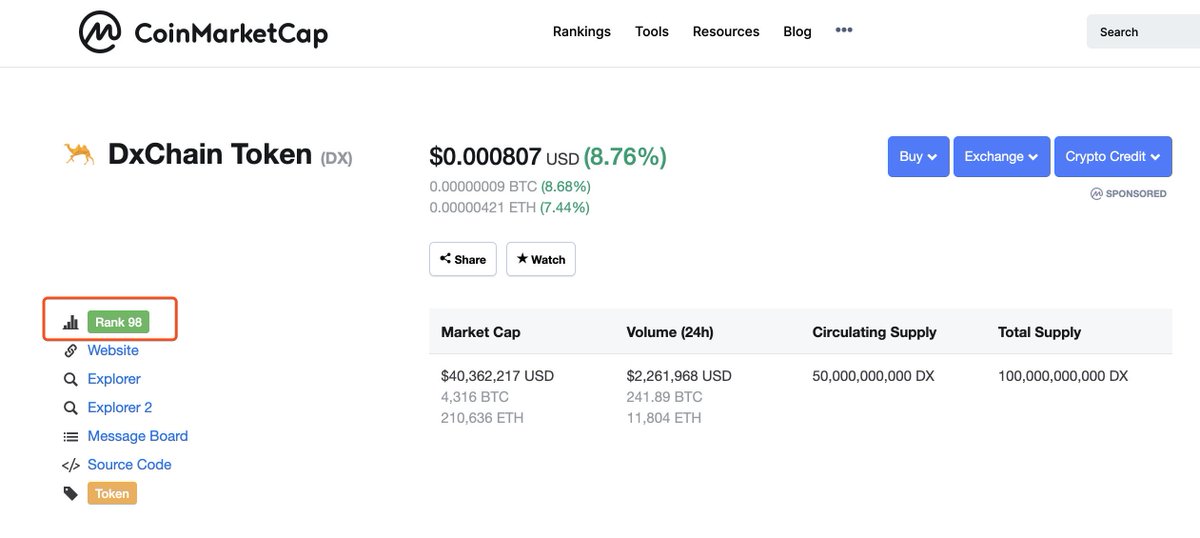Viewport: 1200px width, 538px height.
Task: Click the green Rank 98 badge
Action: tap(118, 322)
